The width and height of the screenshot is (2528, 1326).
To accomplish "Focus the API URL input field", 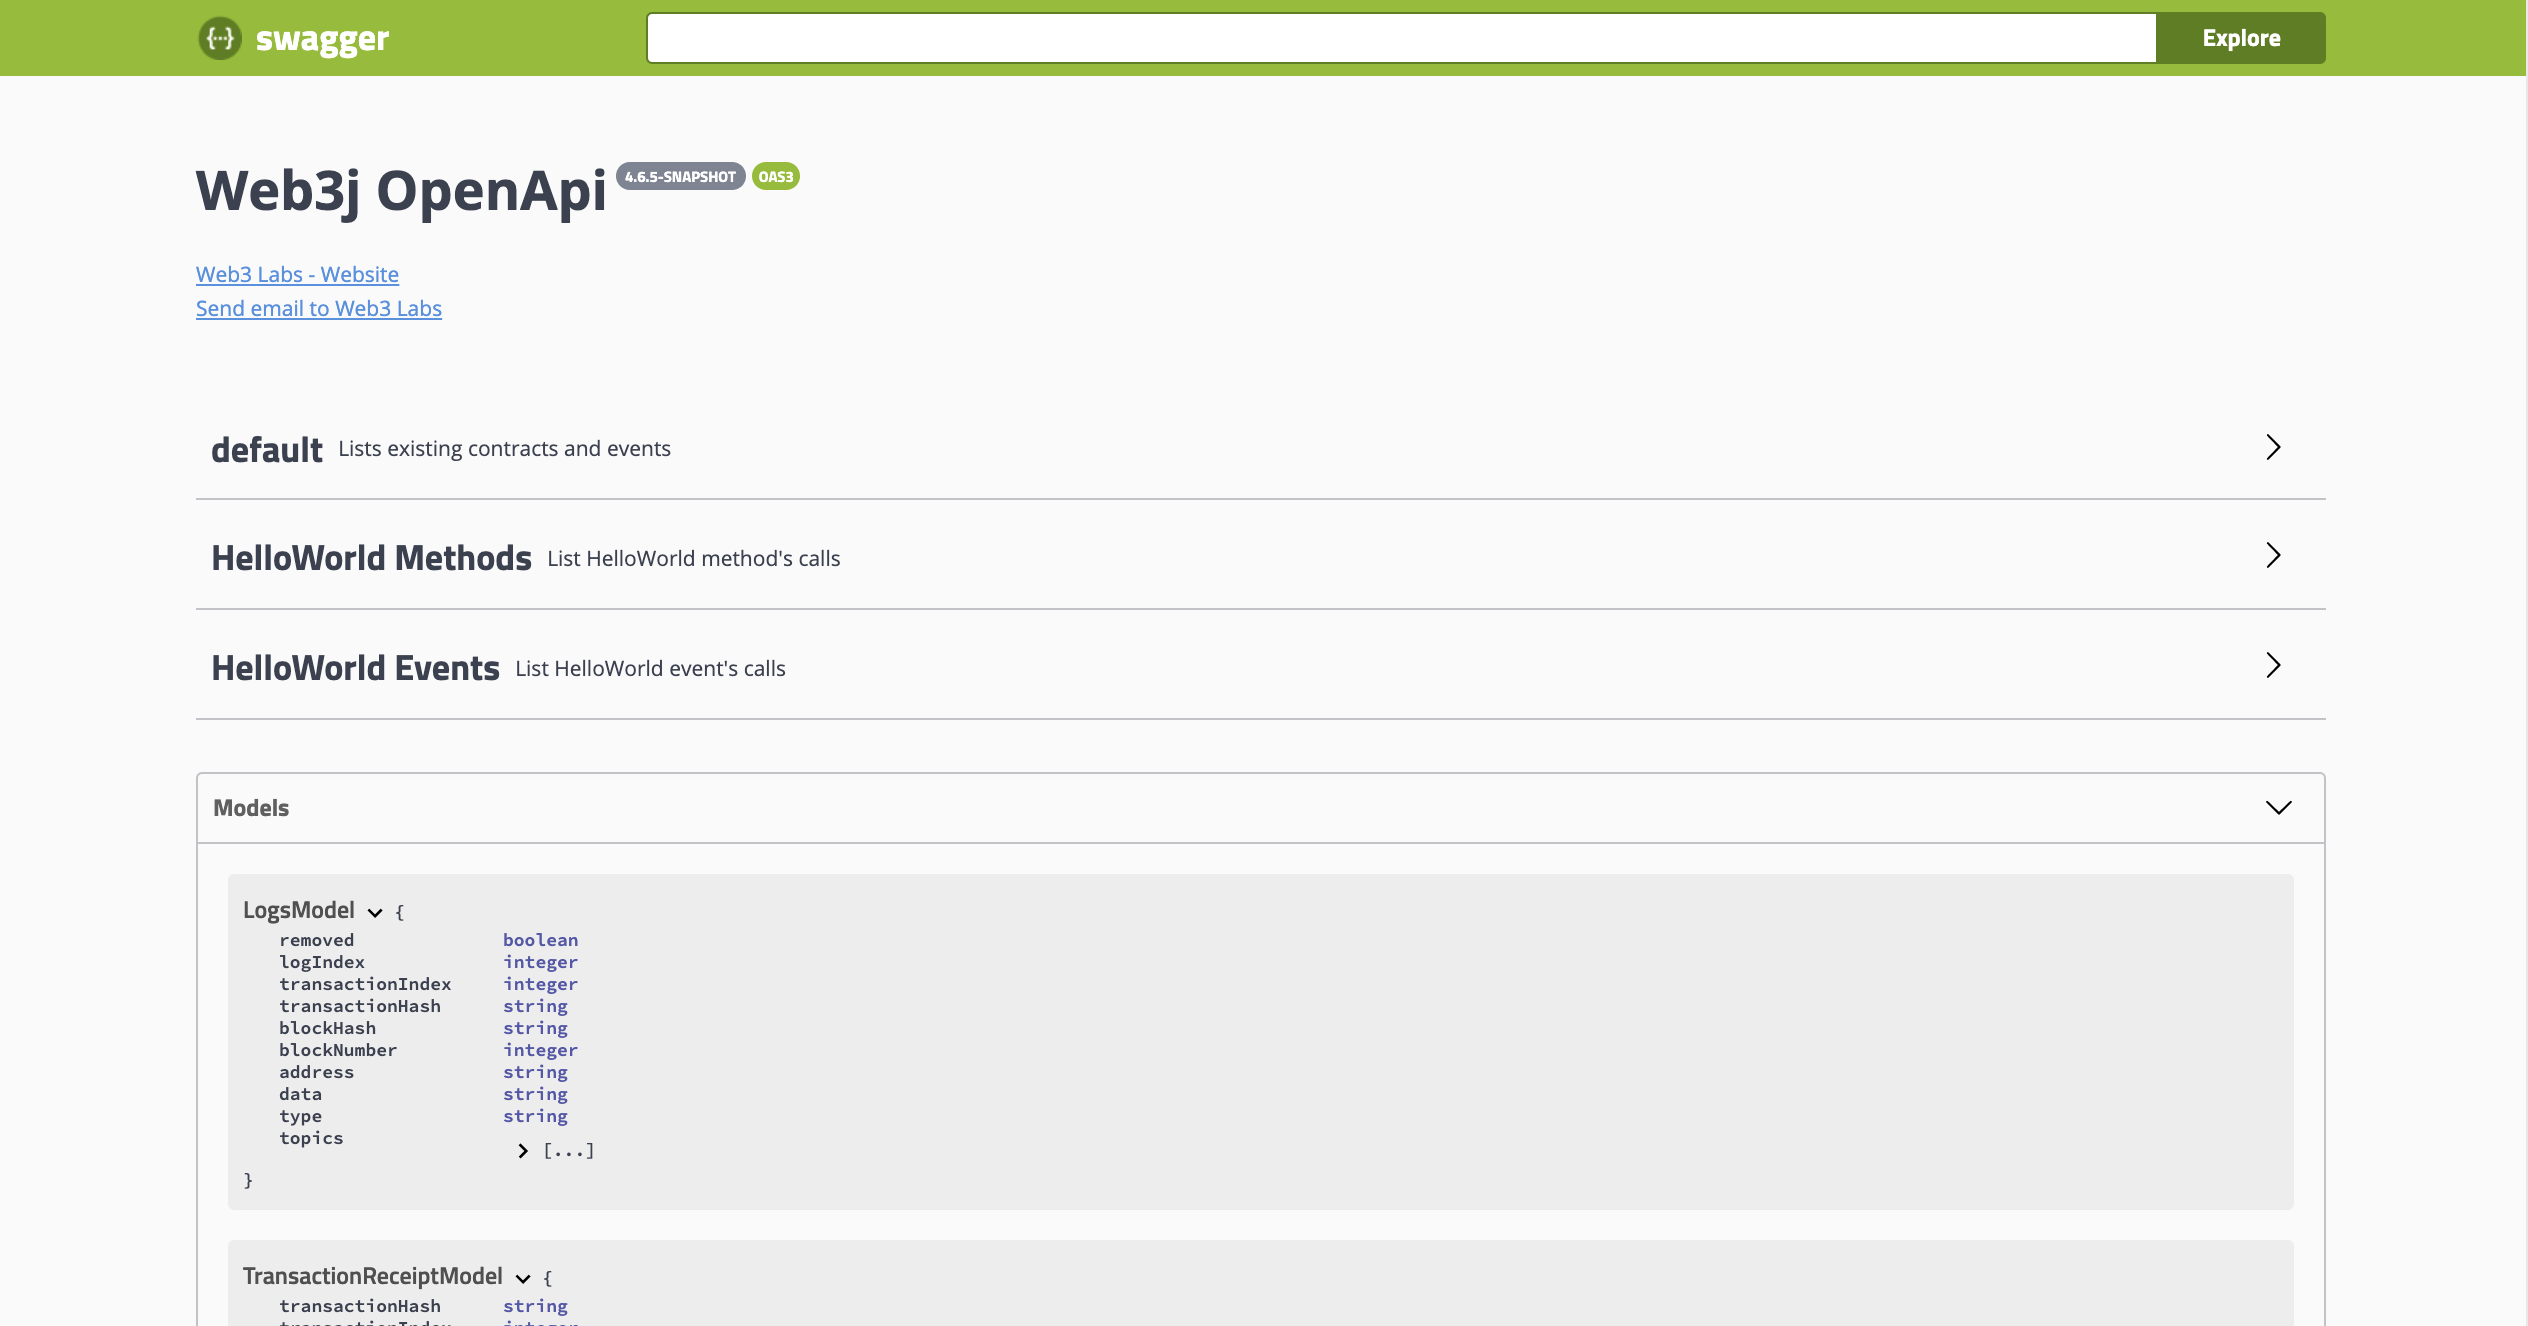I will coord(1401,38).
